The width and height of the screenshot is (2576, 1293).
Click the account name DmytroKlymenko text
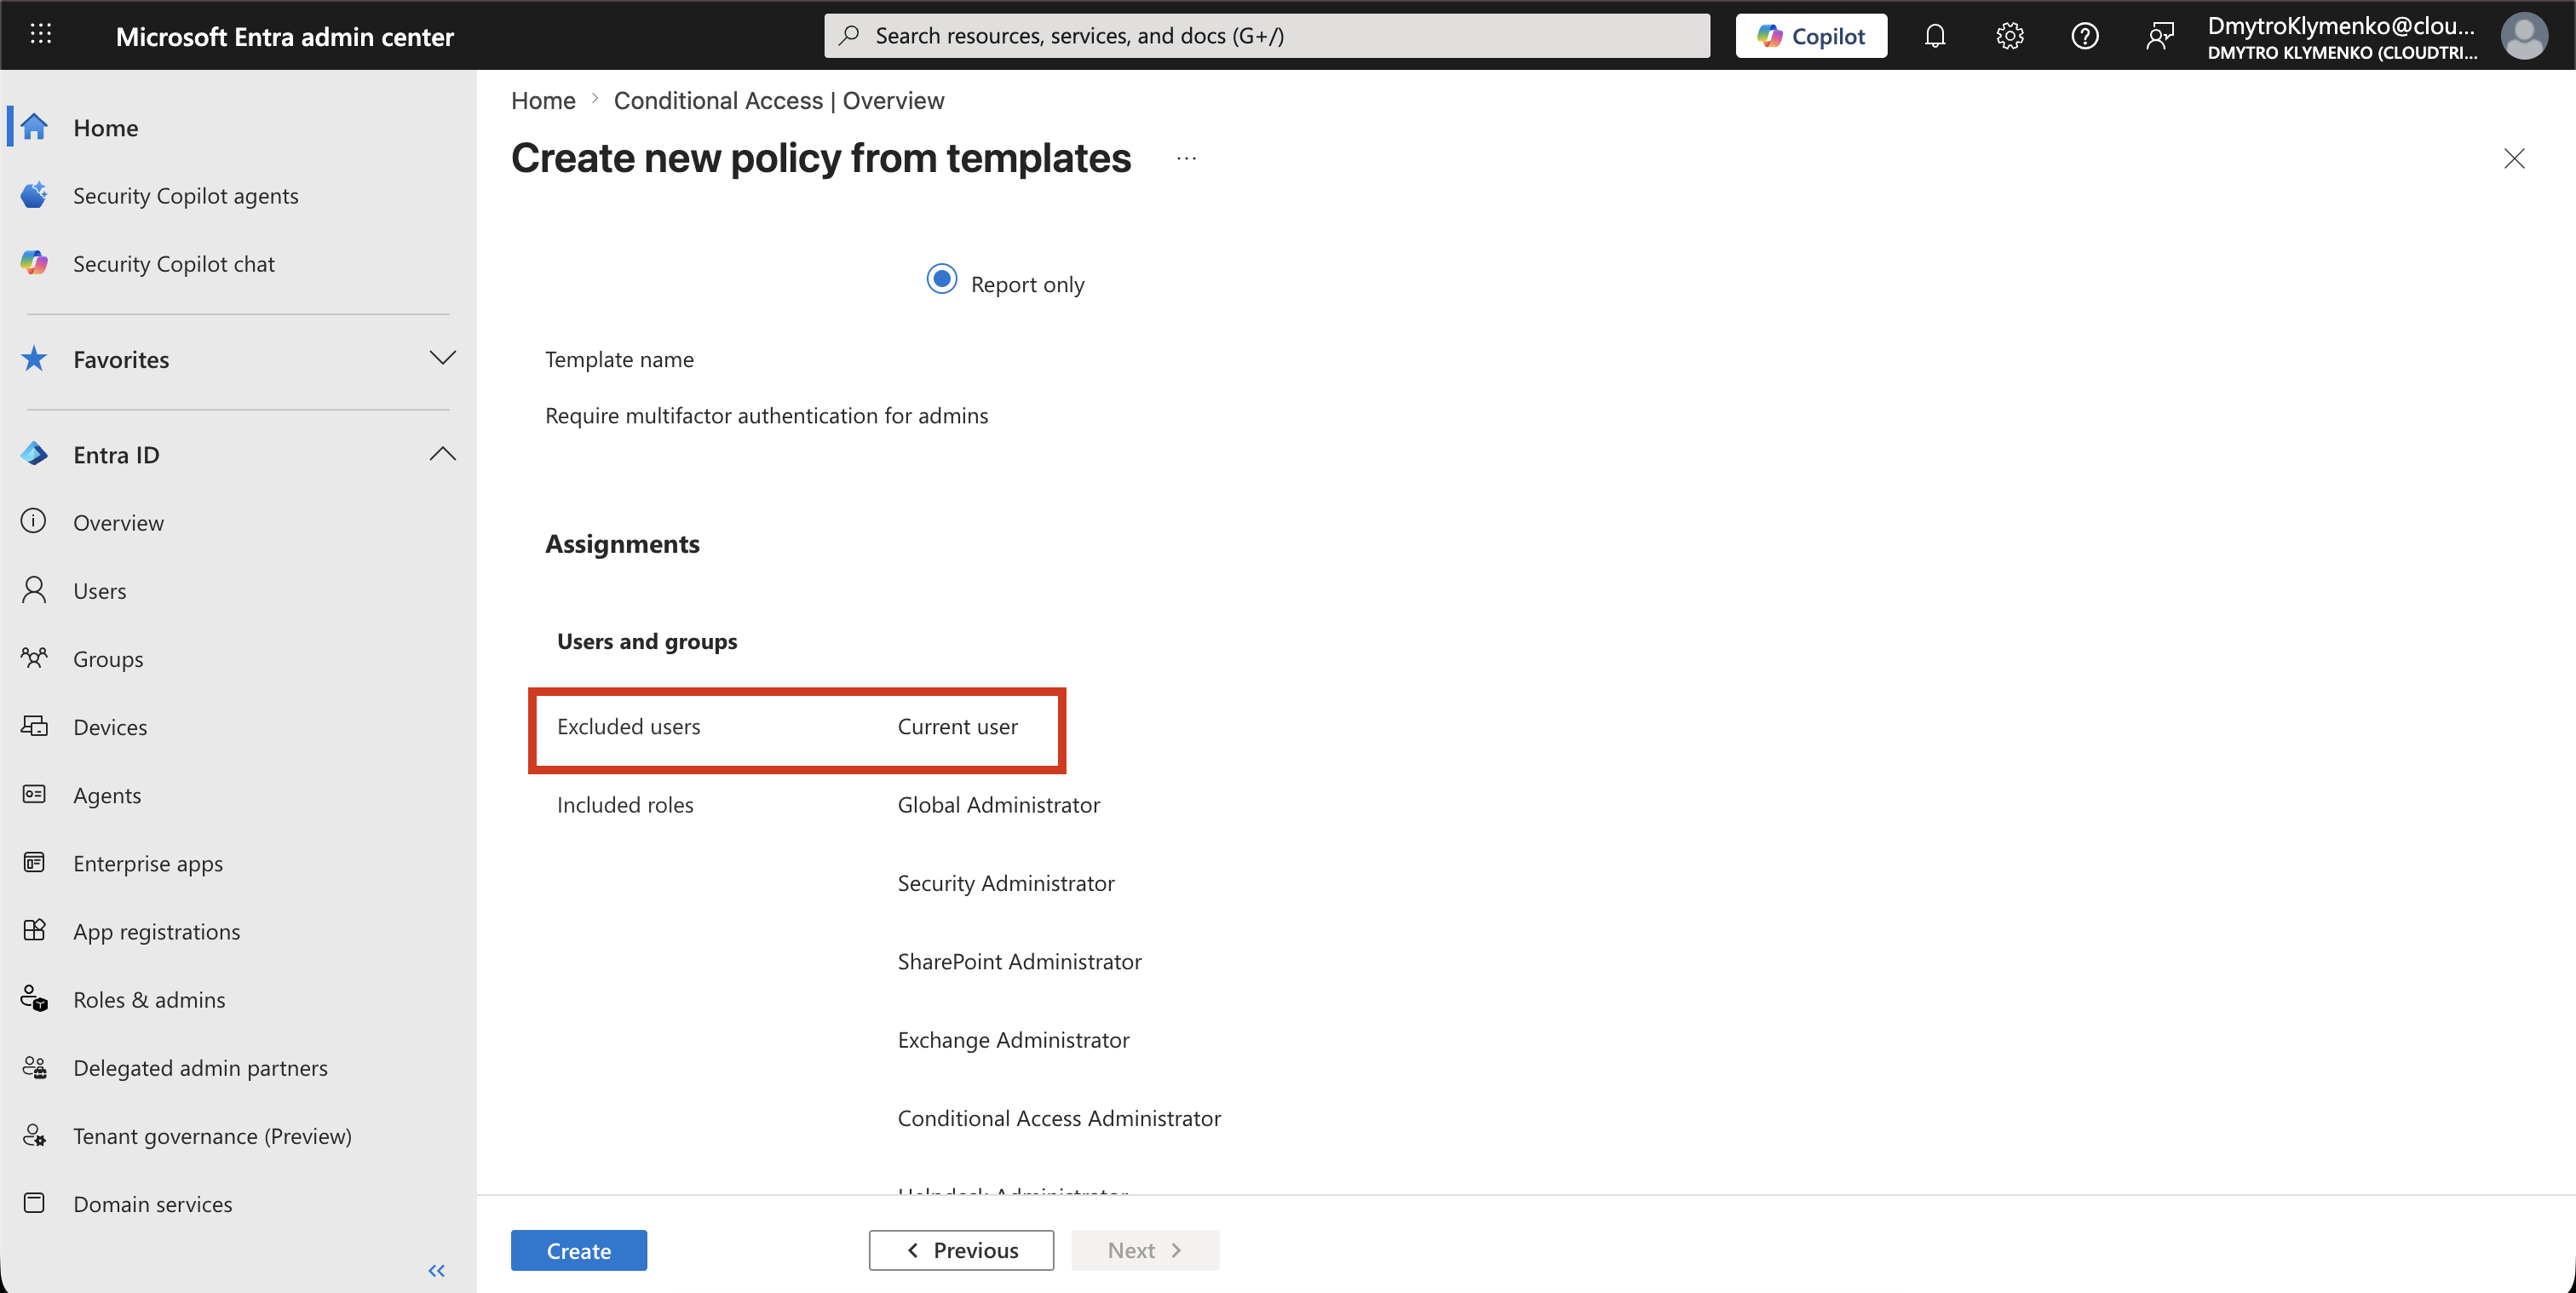click(2342, 26)
